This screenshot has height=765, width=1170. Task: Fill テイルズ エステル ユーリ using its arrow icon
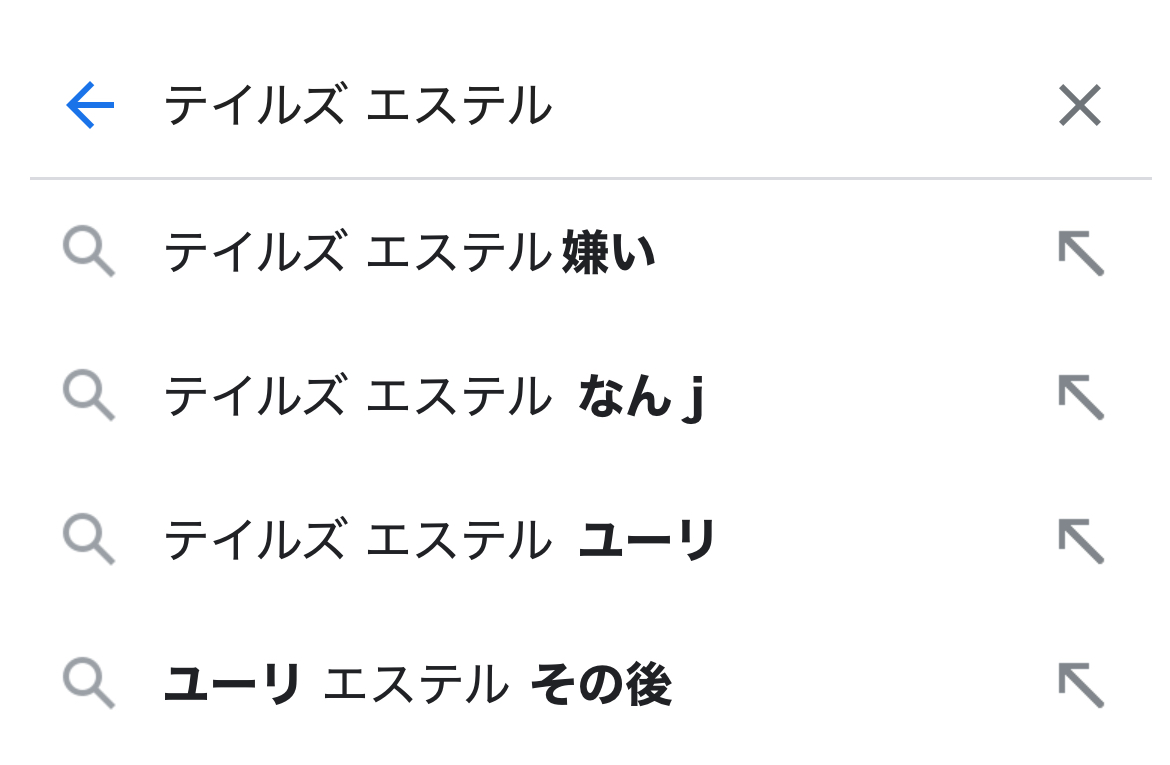(1080, 541)
